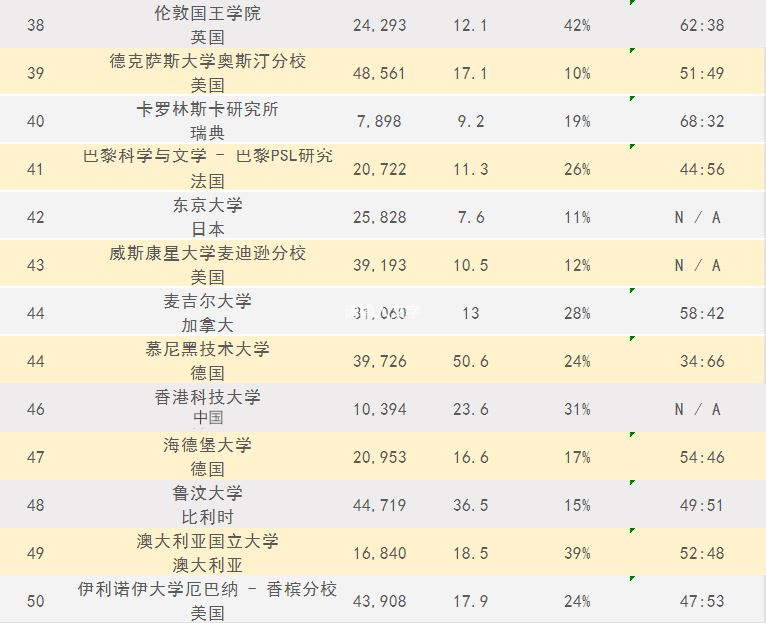Select student count 43,908
Viewport: 766px width, 623px height.
pyautogui.click(x=380, y=601)
